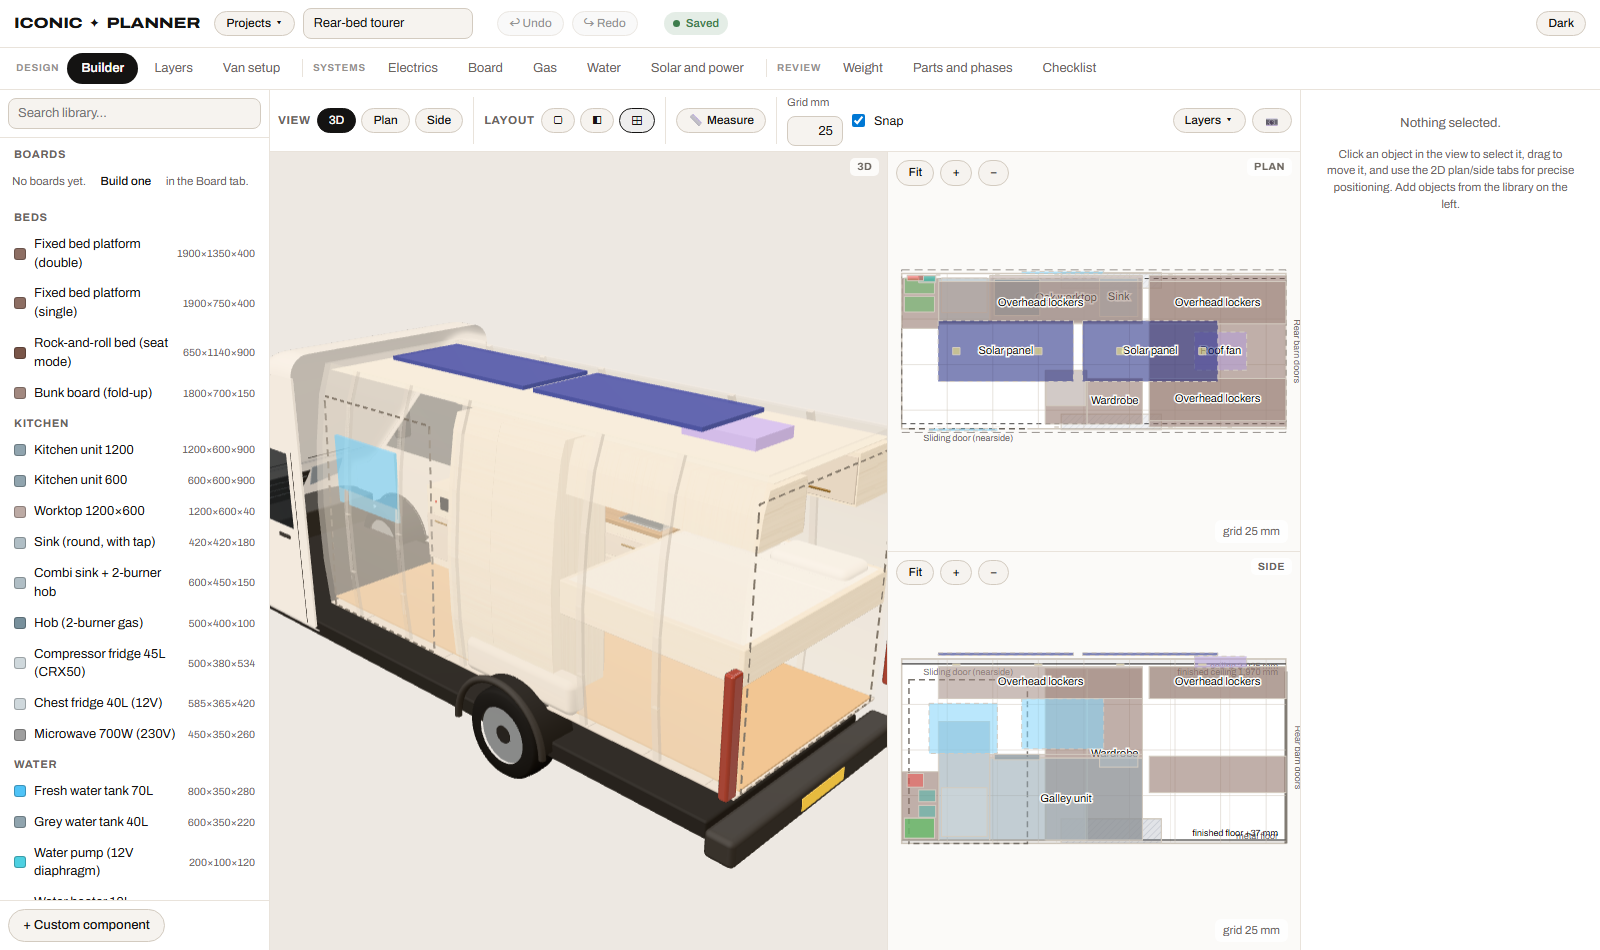Switch view to Side mode
The width and height of the screenshot is (1600, 950).
439,120
